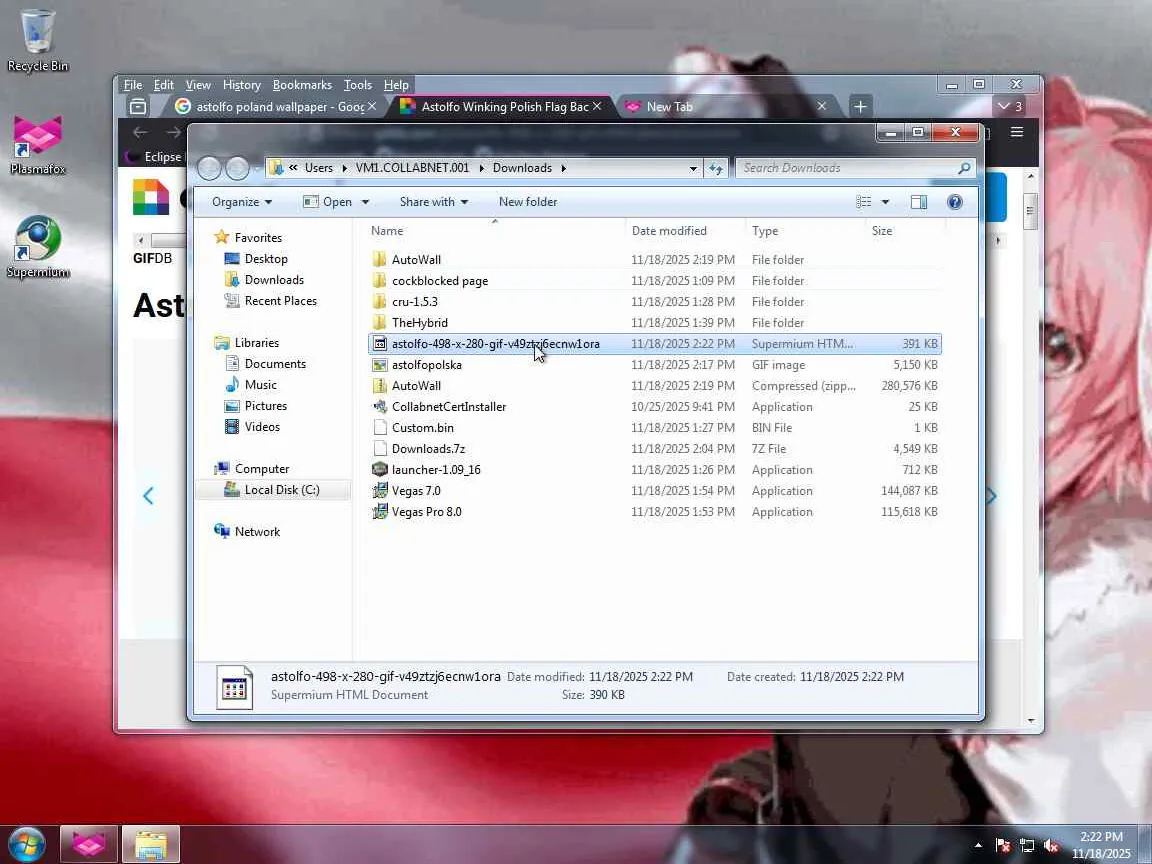Switch to the astolfo poland wallpaper Google tab

point(276,107)
